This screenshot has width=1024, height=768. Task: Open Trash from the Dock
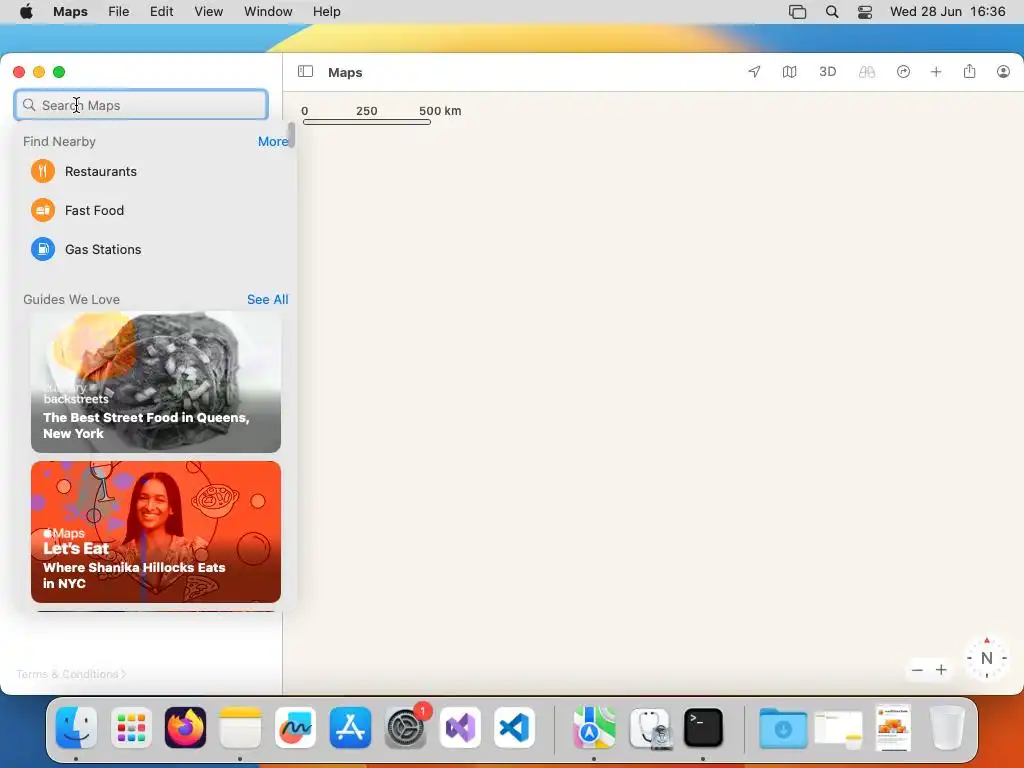click(x=947, y=728)
